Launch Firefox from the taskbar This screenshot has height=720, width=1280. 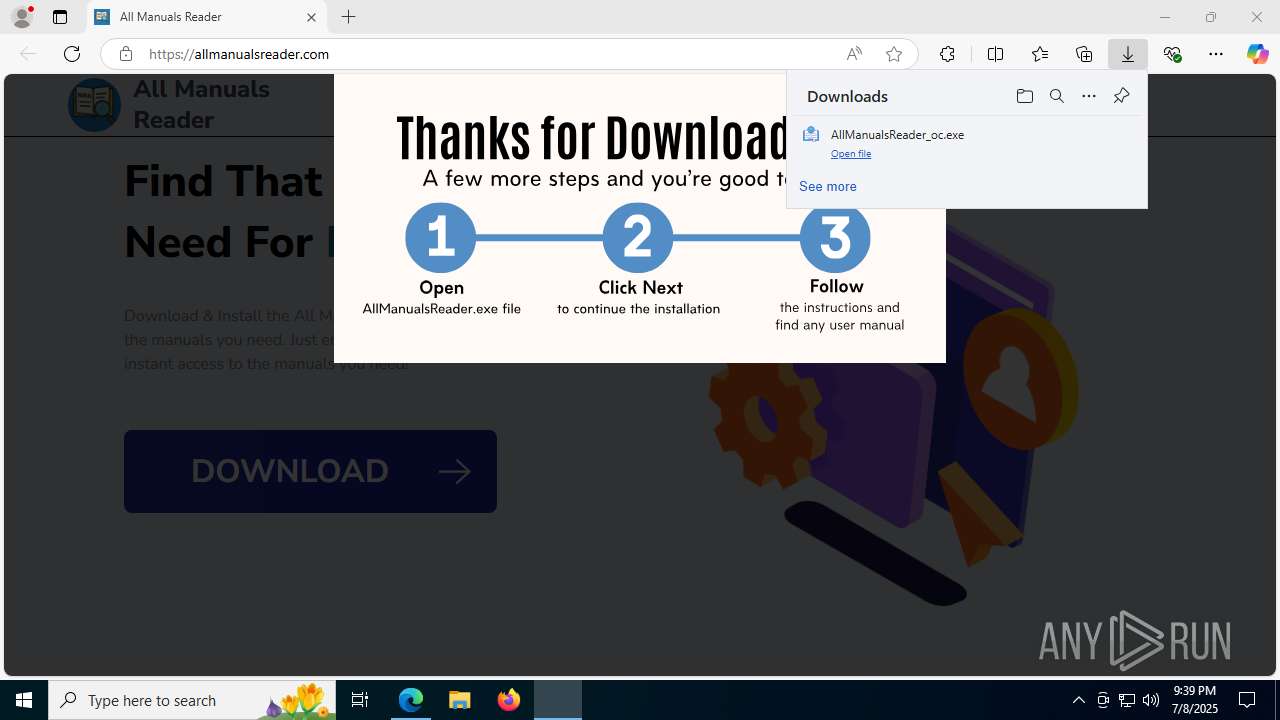[x=509, y=700]
